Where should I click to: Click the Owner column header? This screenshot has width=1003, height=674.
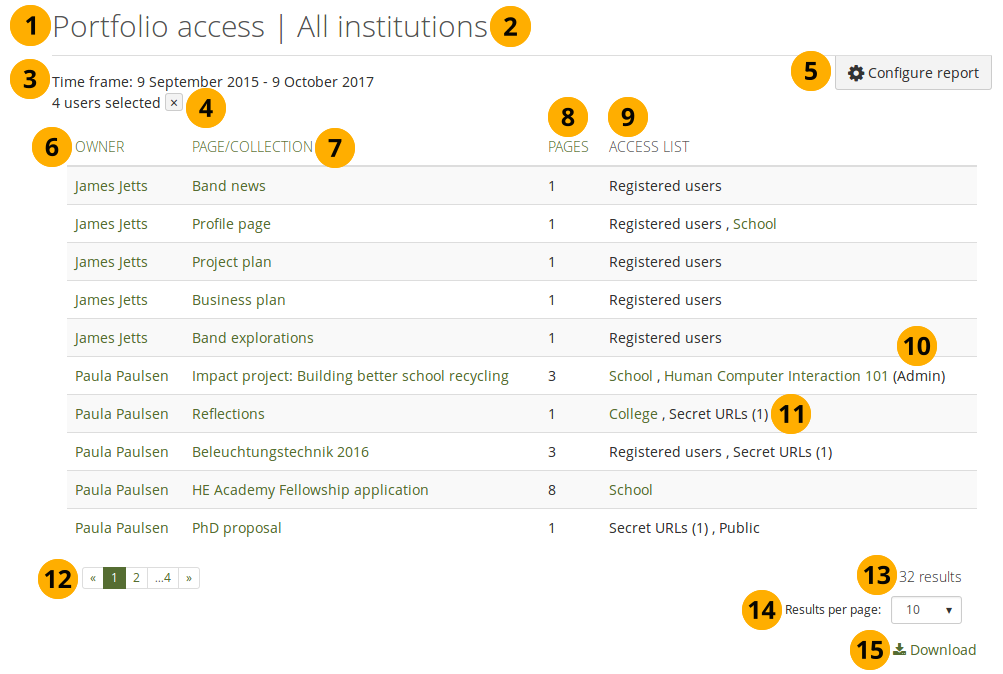pos(100,147)
